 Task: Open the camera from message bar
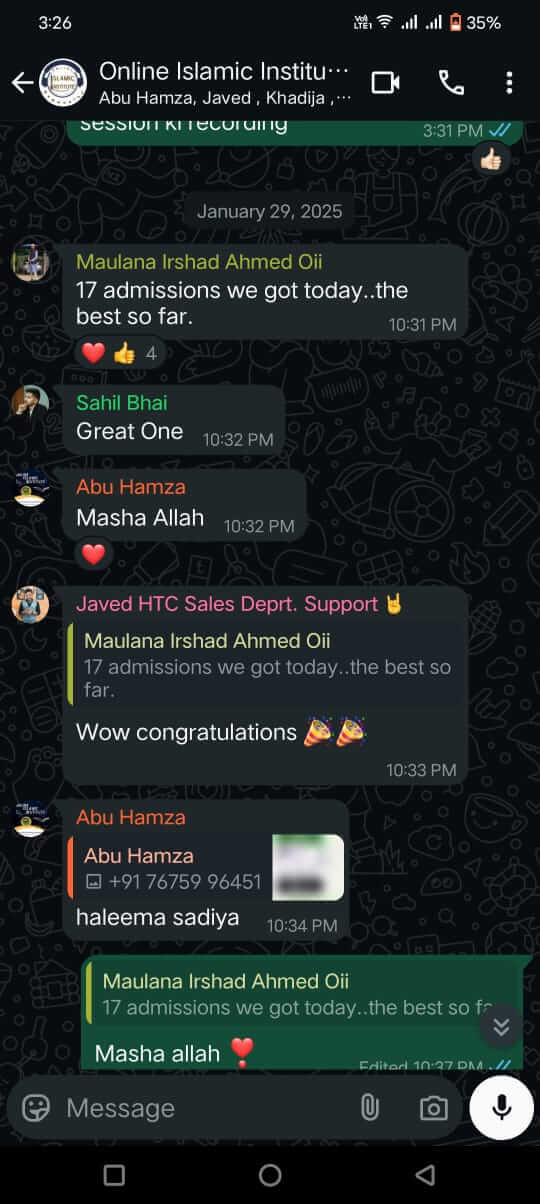point(433,1107)
